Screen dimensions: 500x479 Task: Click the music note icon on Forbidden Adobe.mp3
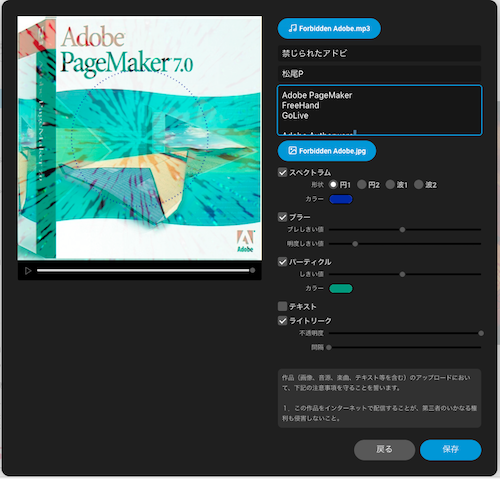click(x=293, y=28)
